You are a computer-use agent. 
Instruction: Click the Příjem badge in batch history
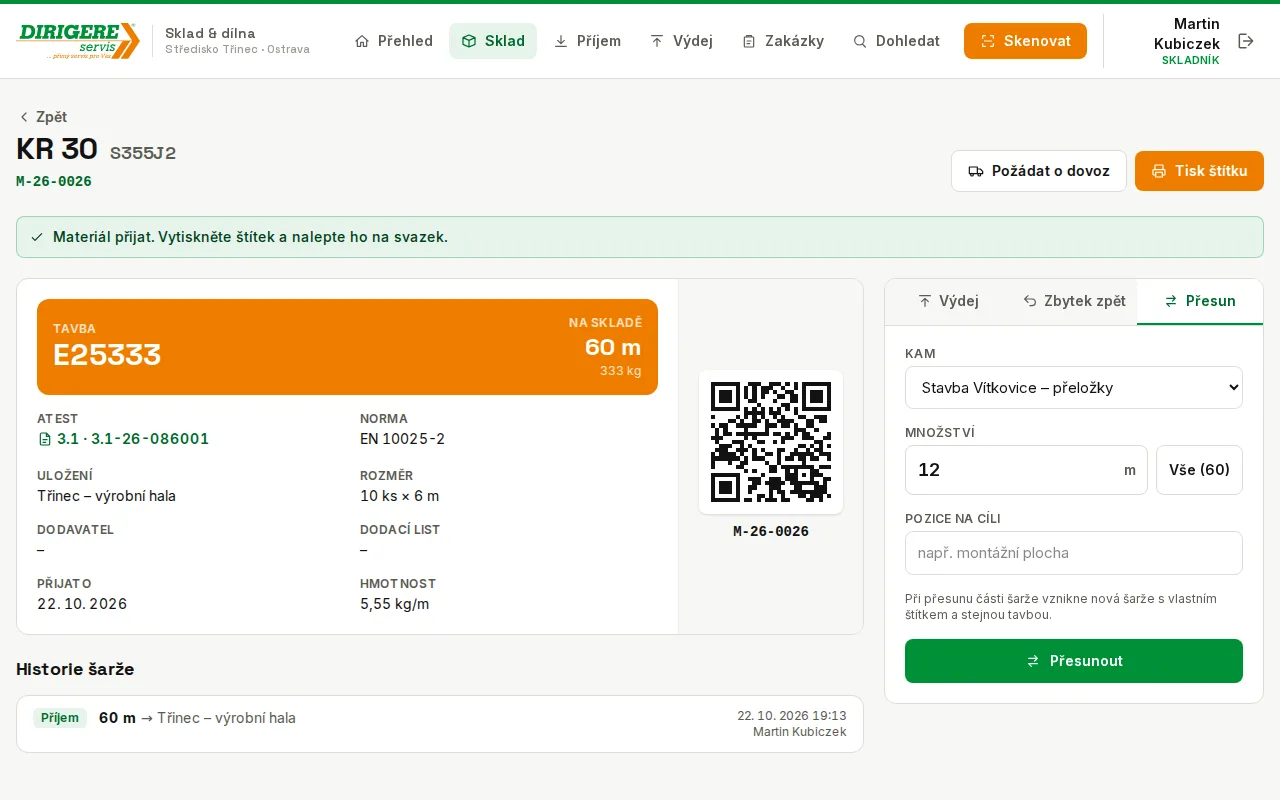coord(60,718)
